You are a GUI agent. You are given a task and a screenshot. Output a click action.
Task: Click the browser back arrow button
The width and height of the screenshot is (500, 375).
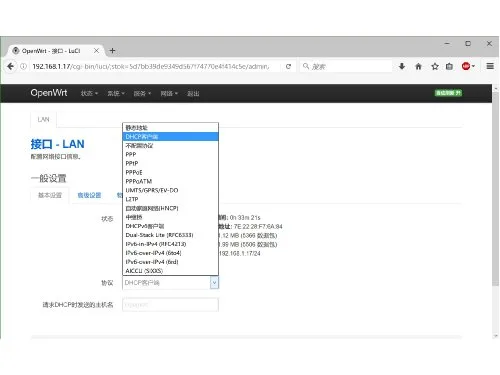10,66
